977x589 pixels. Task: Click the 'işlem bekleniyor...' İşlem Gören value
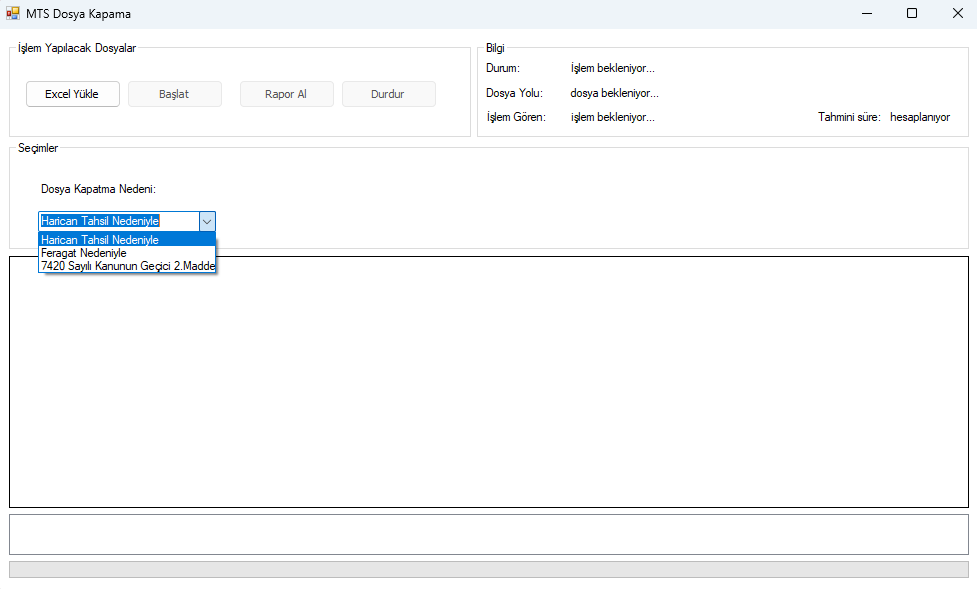pos(612,117)
